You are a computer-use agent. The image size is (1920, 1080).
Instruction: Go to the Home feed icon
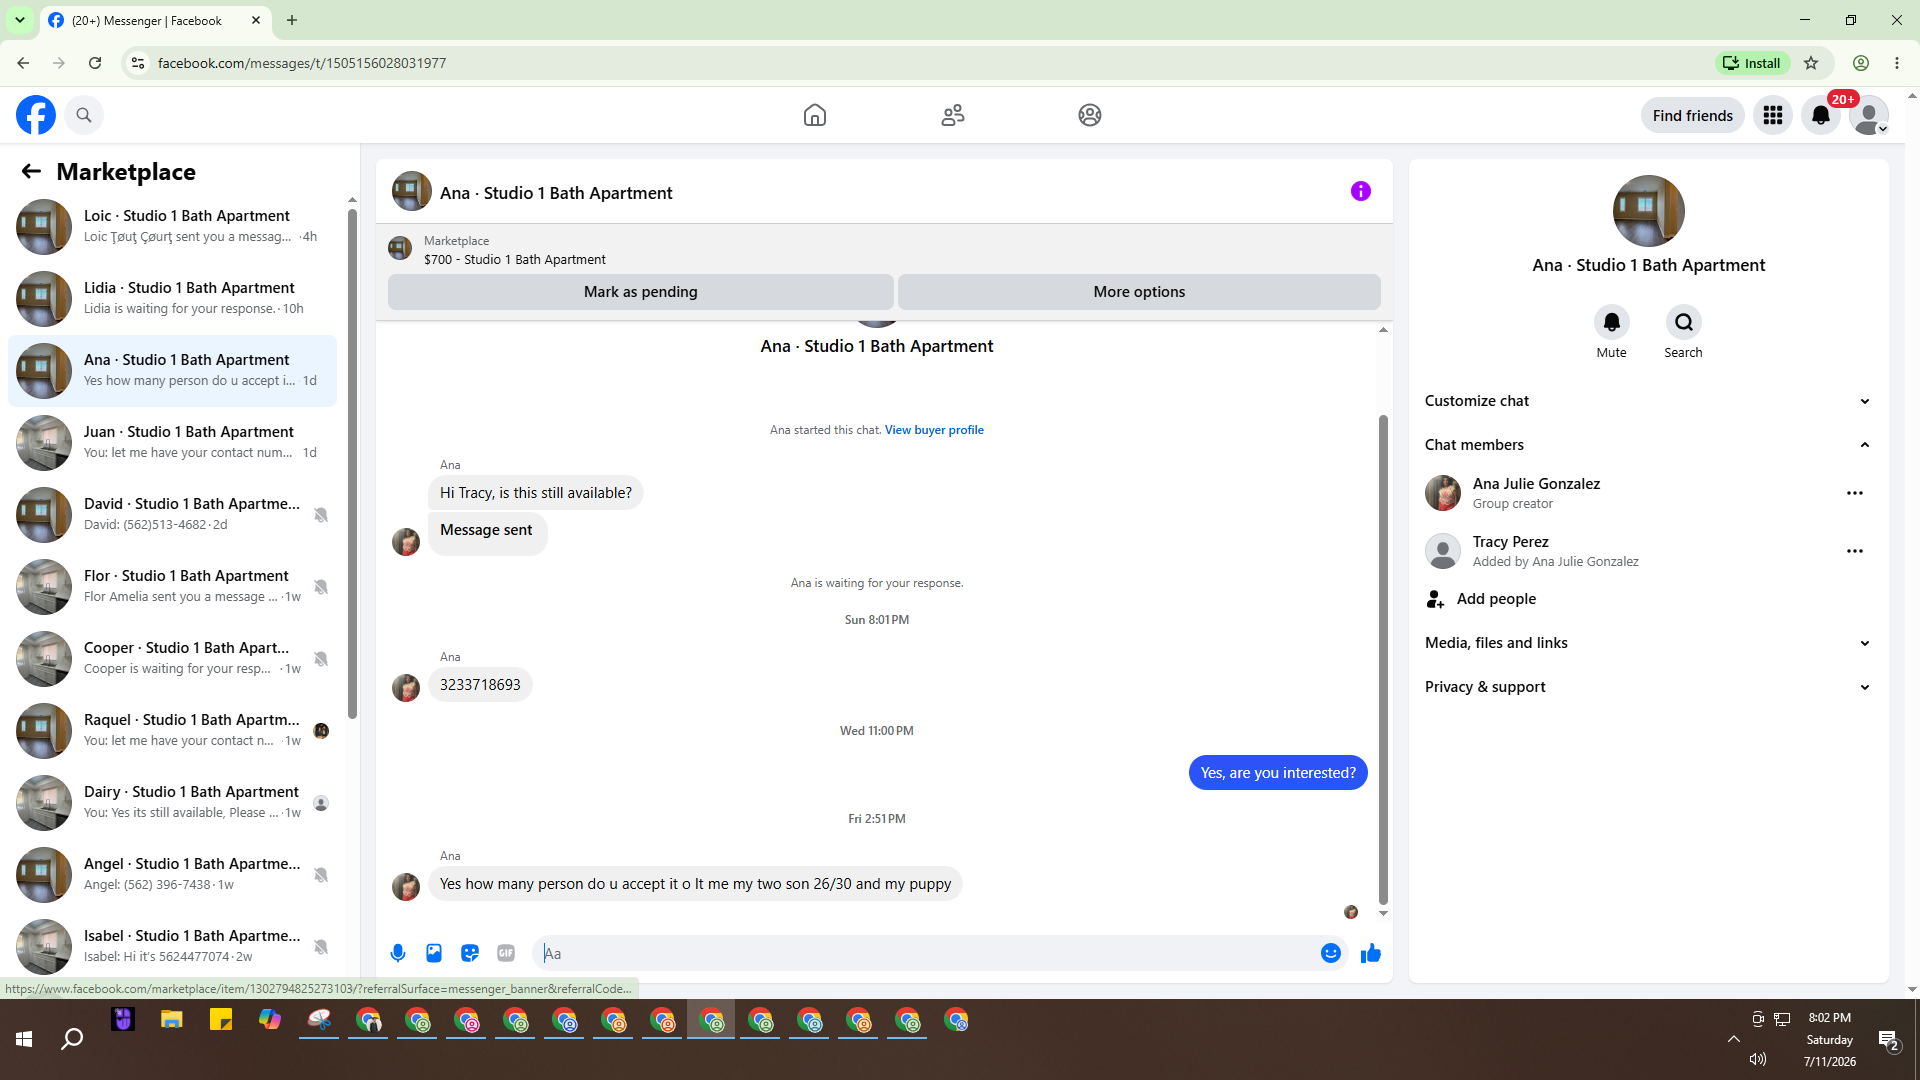(815, 115)
